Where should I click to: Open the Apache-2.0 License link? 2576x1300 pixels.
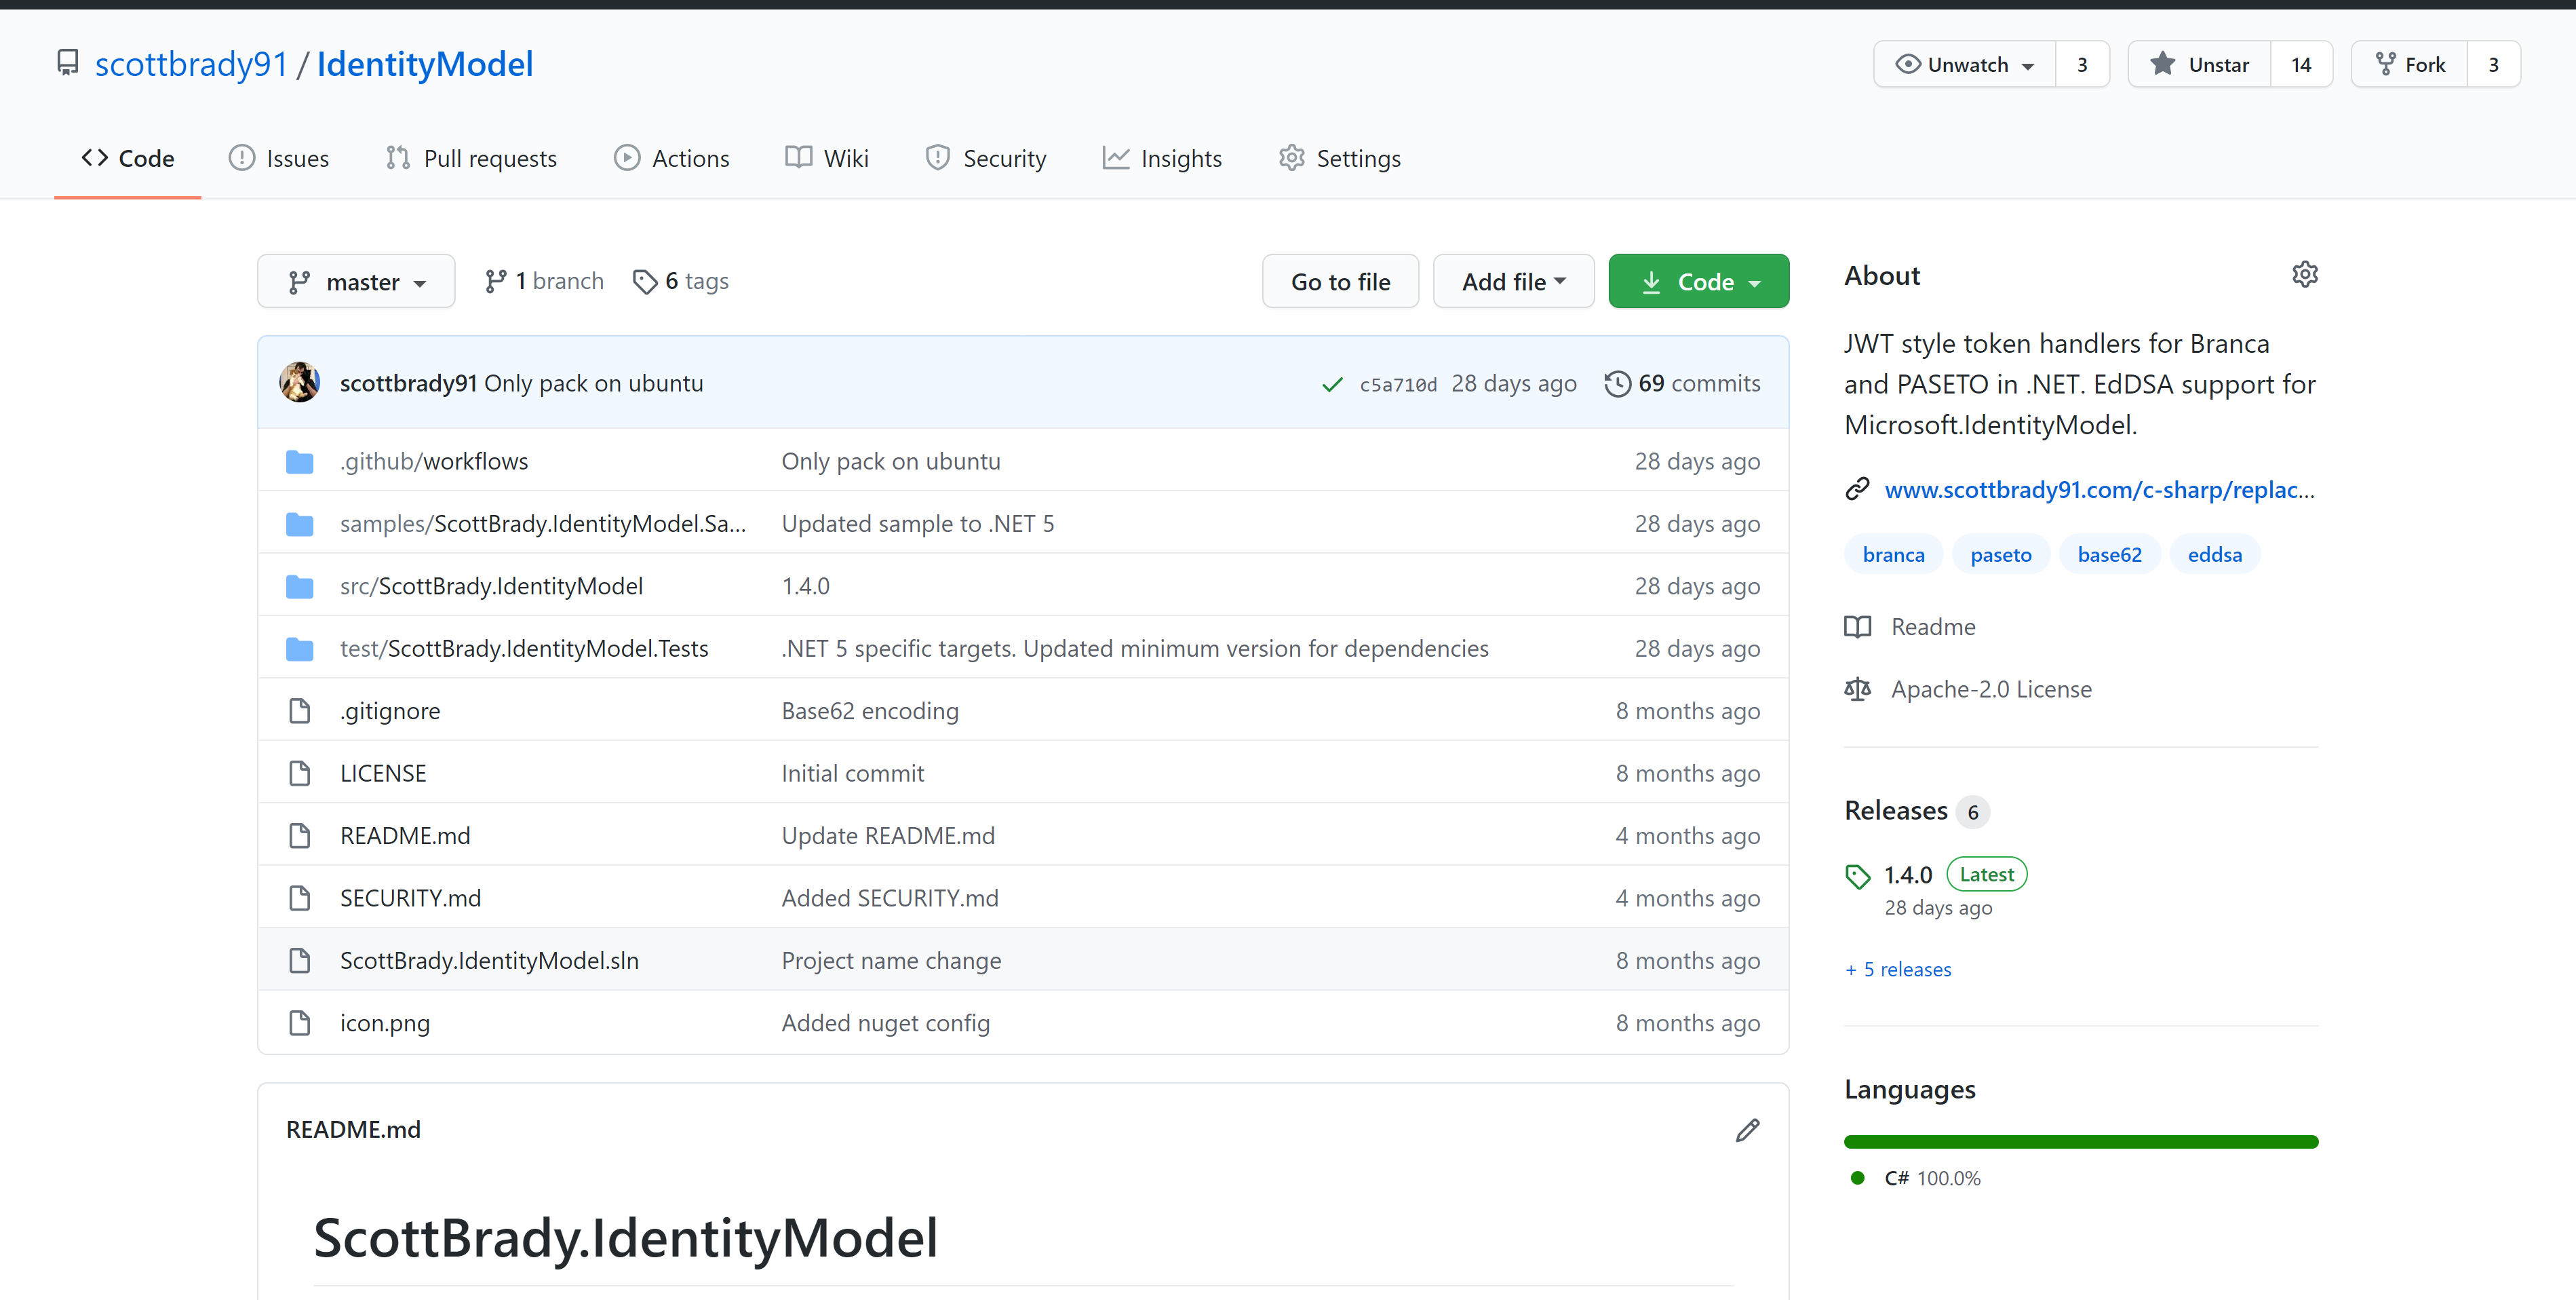click(1991, 690)
